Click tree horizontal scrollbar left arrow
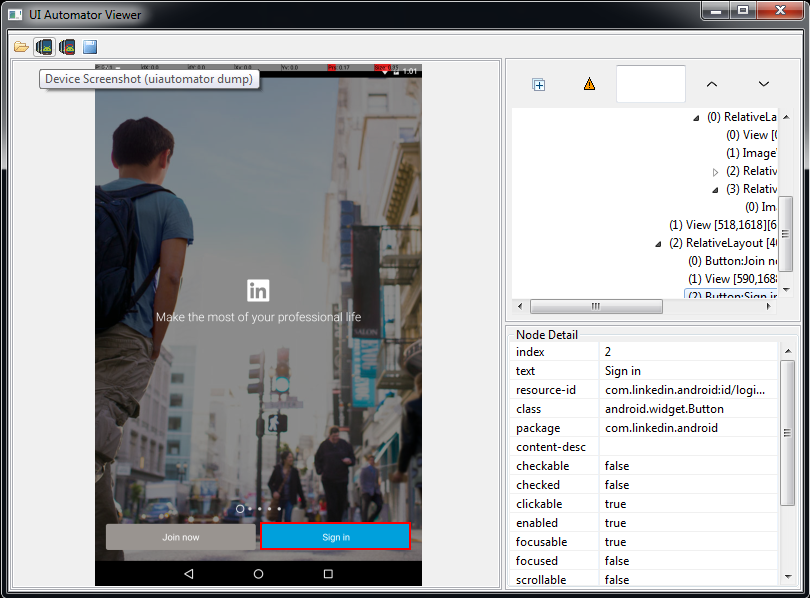 coord(520,306)
